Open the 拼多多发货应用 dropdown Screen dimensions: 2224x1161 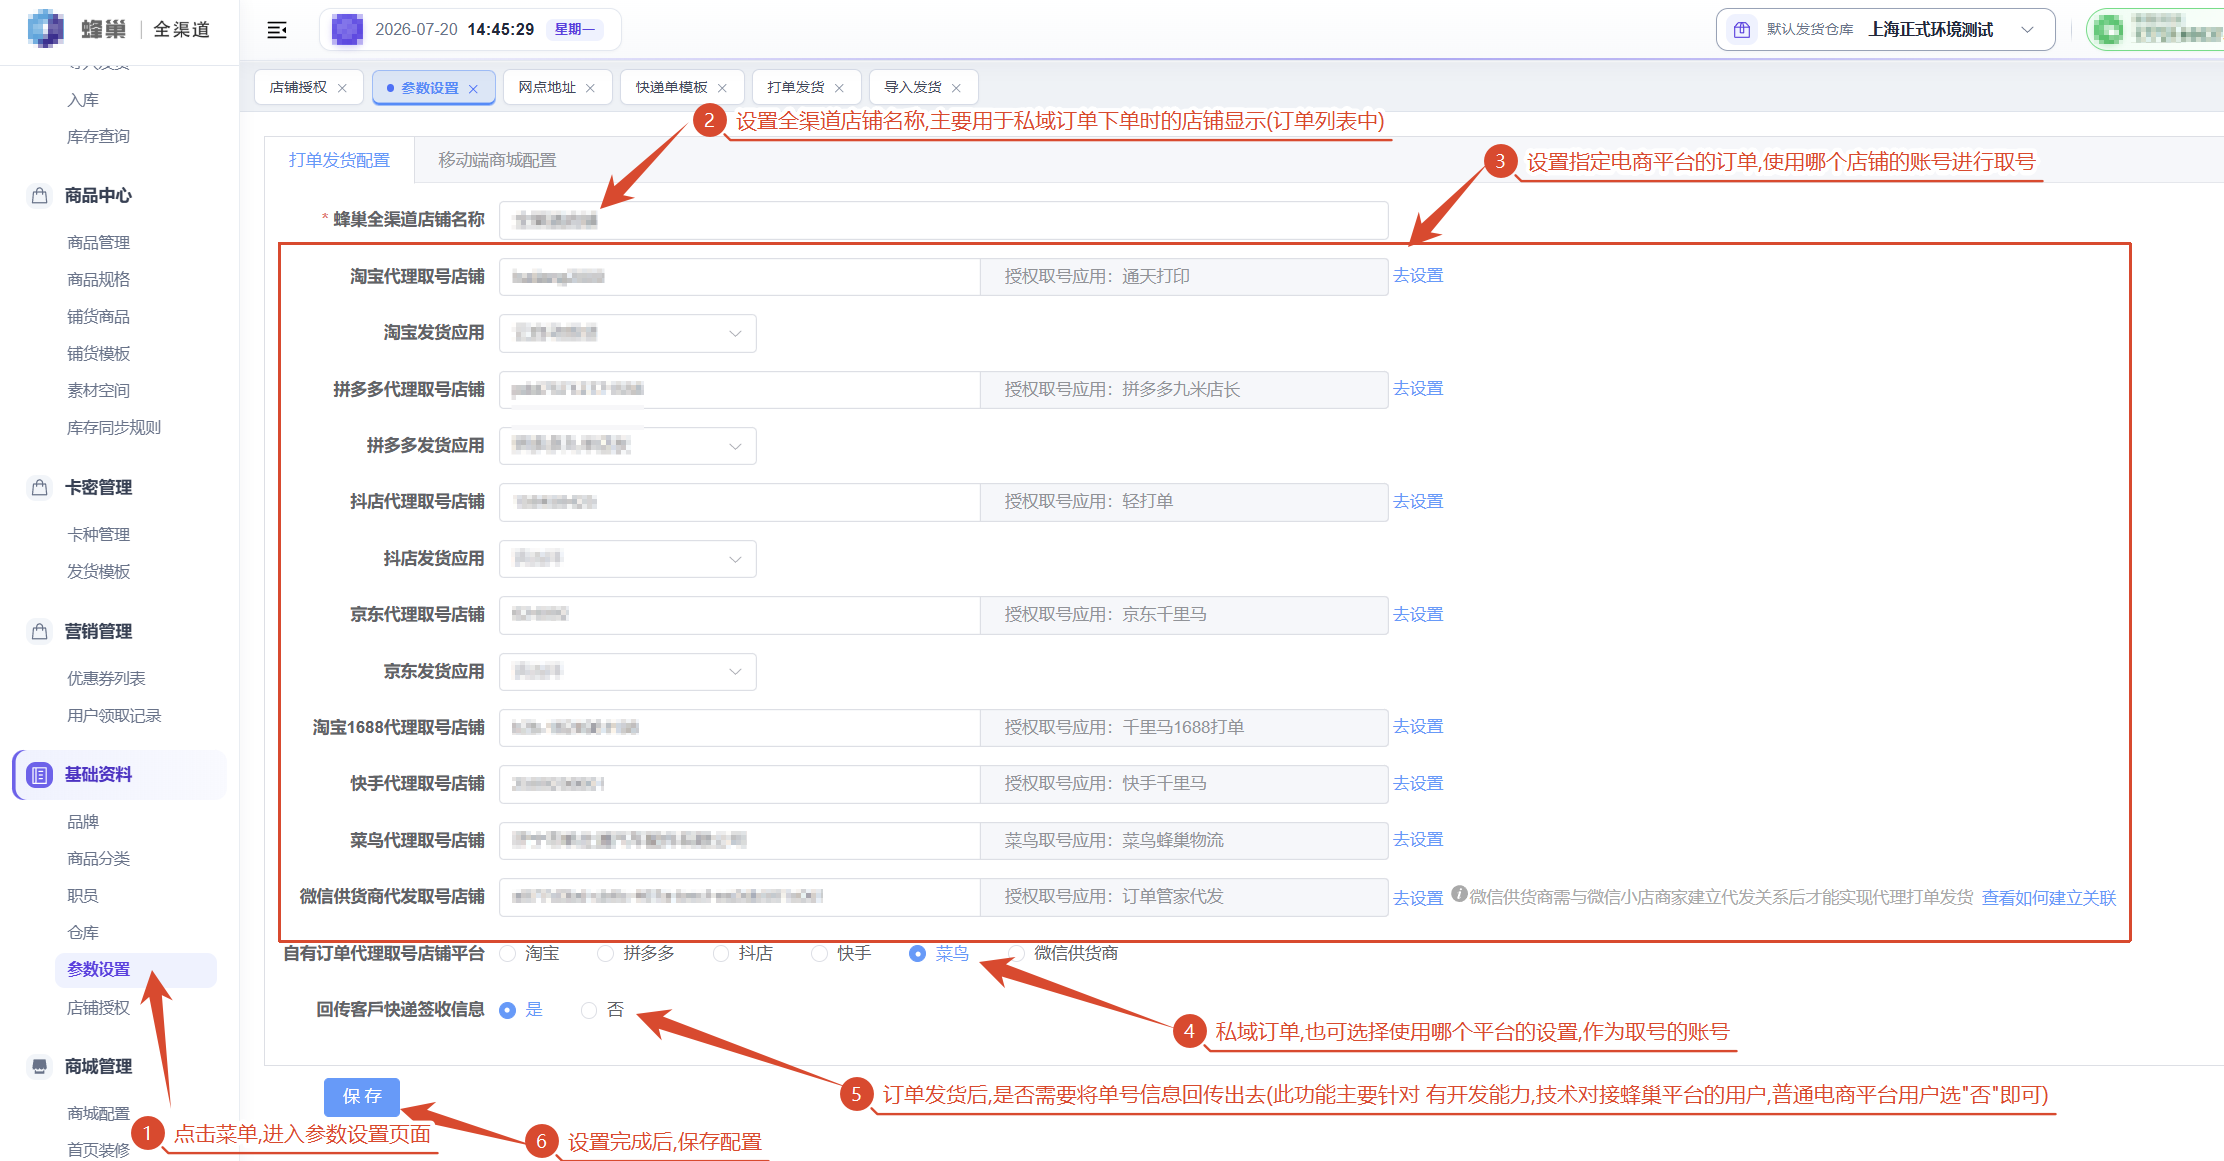point(627,446)
